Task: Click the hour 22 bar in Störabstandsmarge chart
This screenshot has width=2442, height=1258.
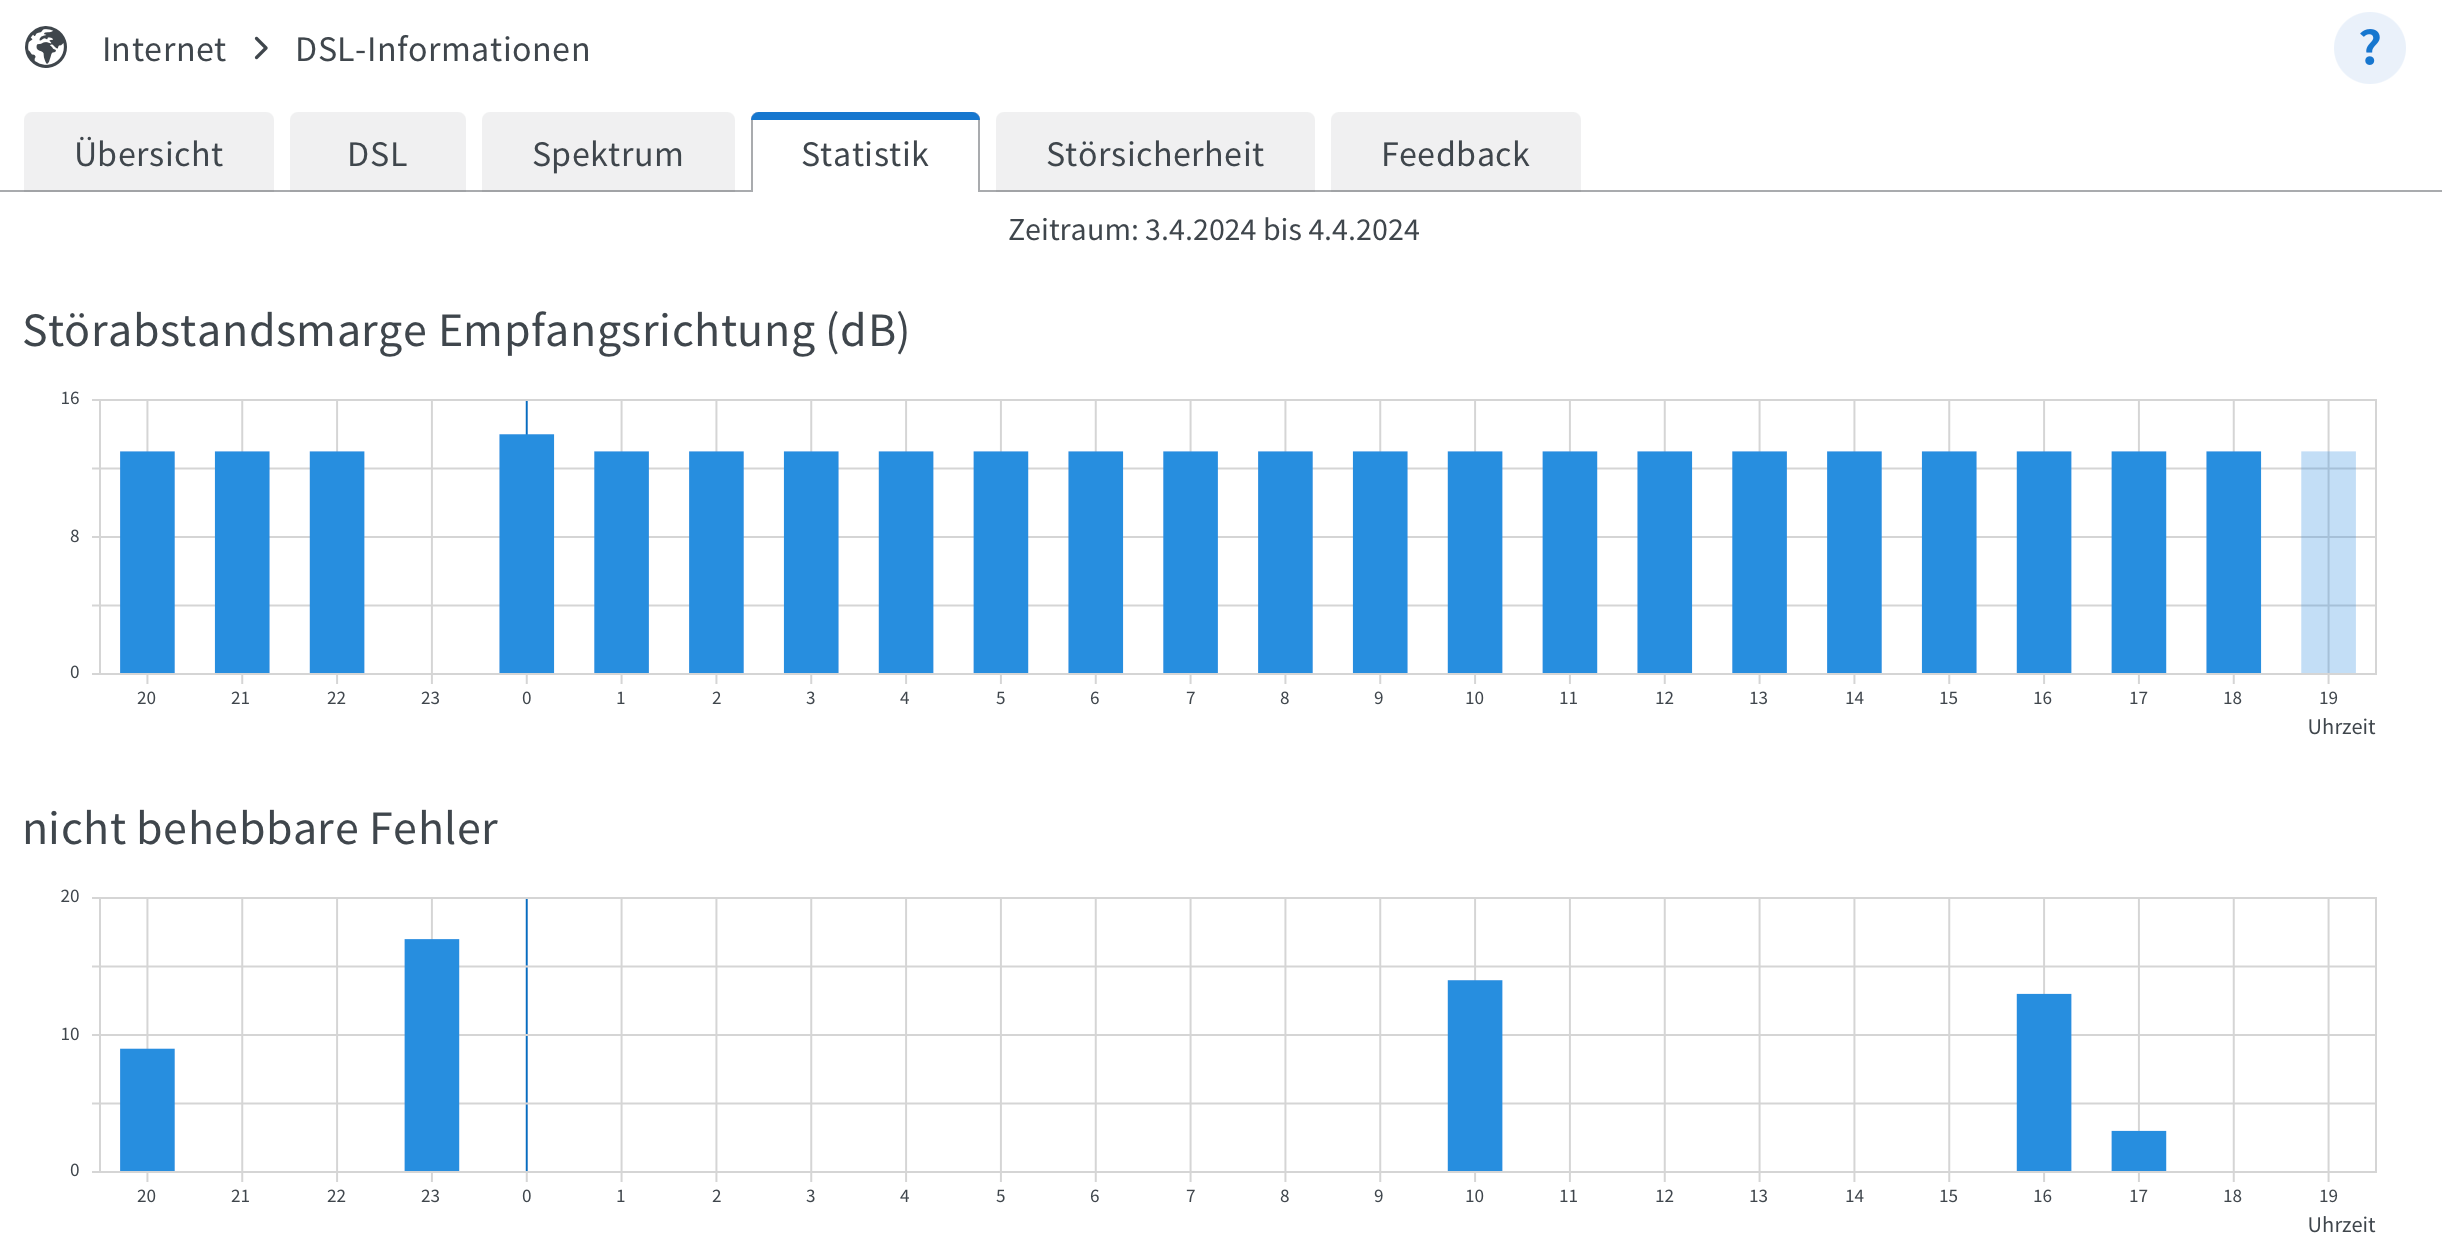Action: (337, 562)
